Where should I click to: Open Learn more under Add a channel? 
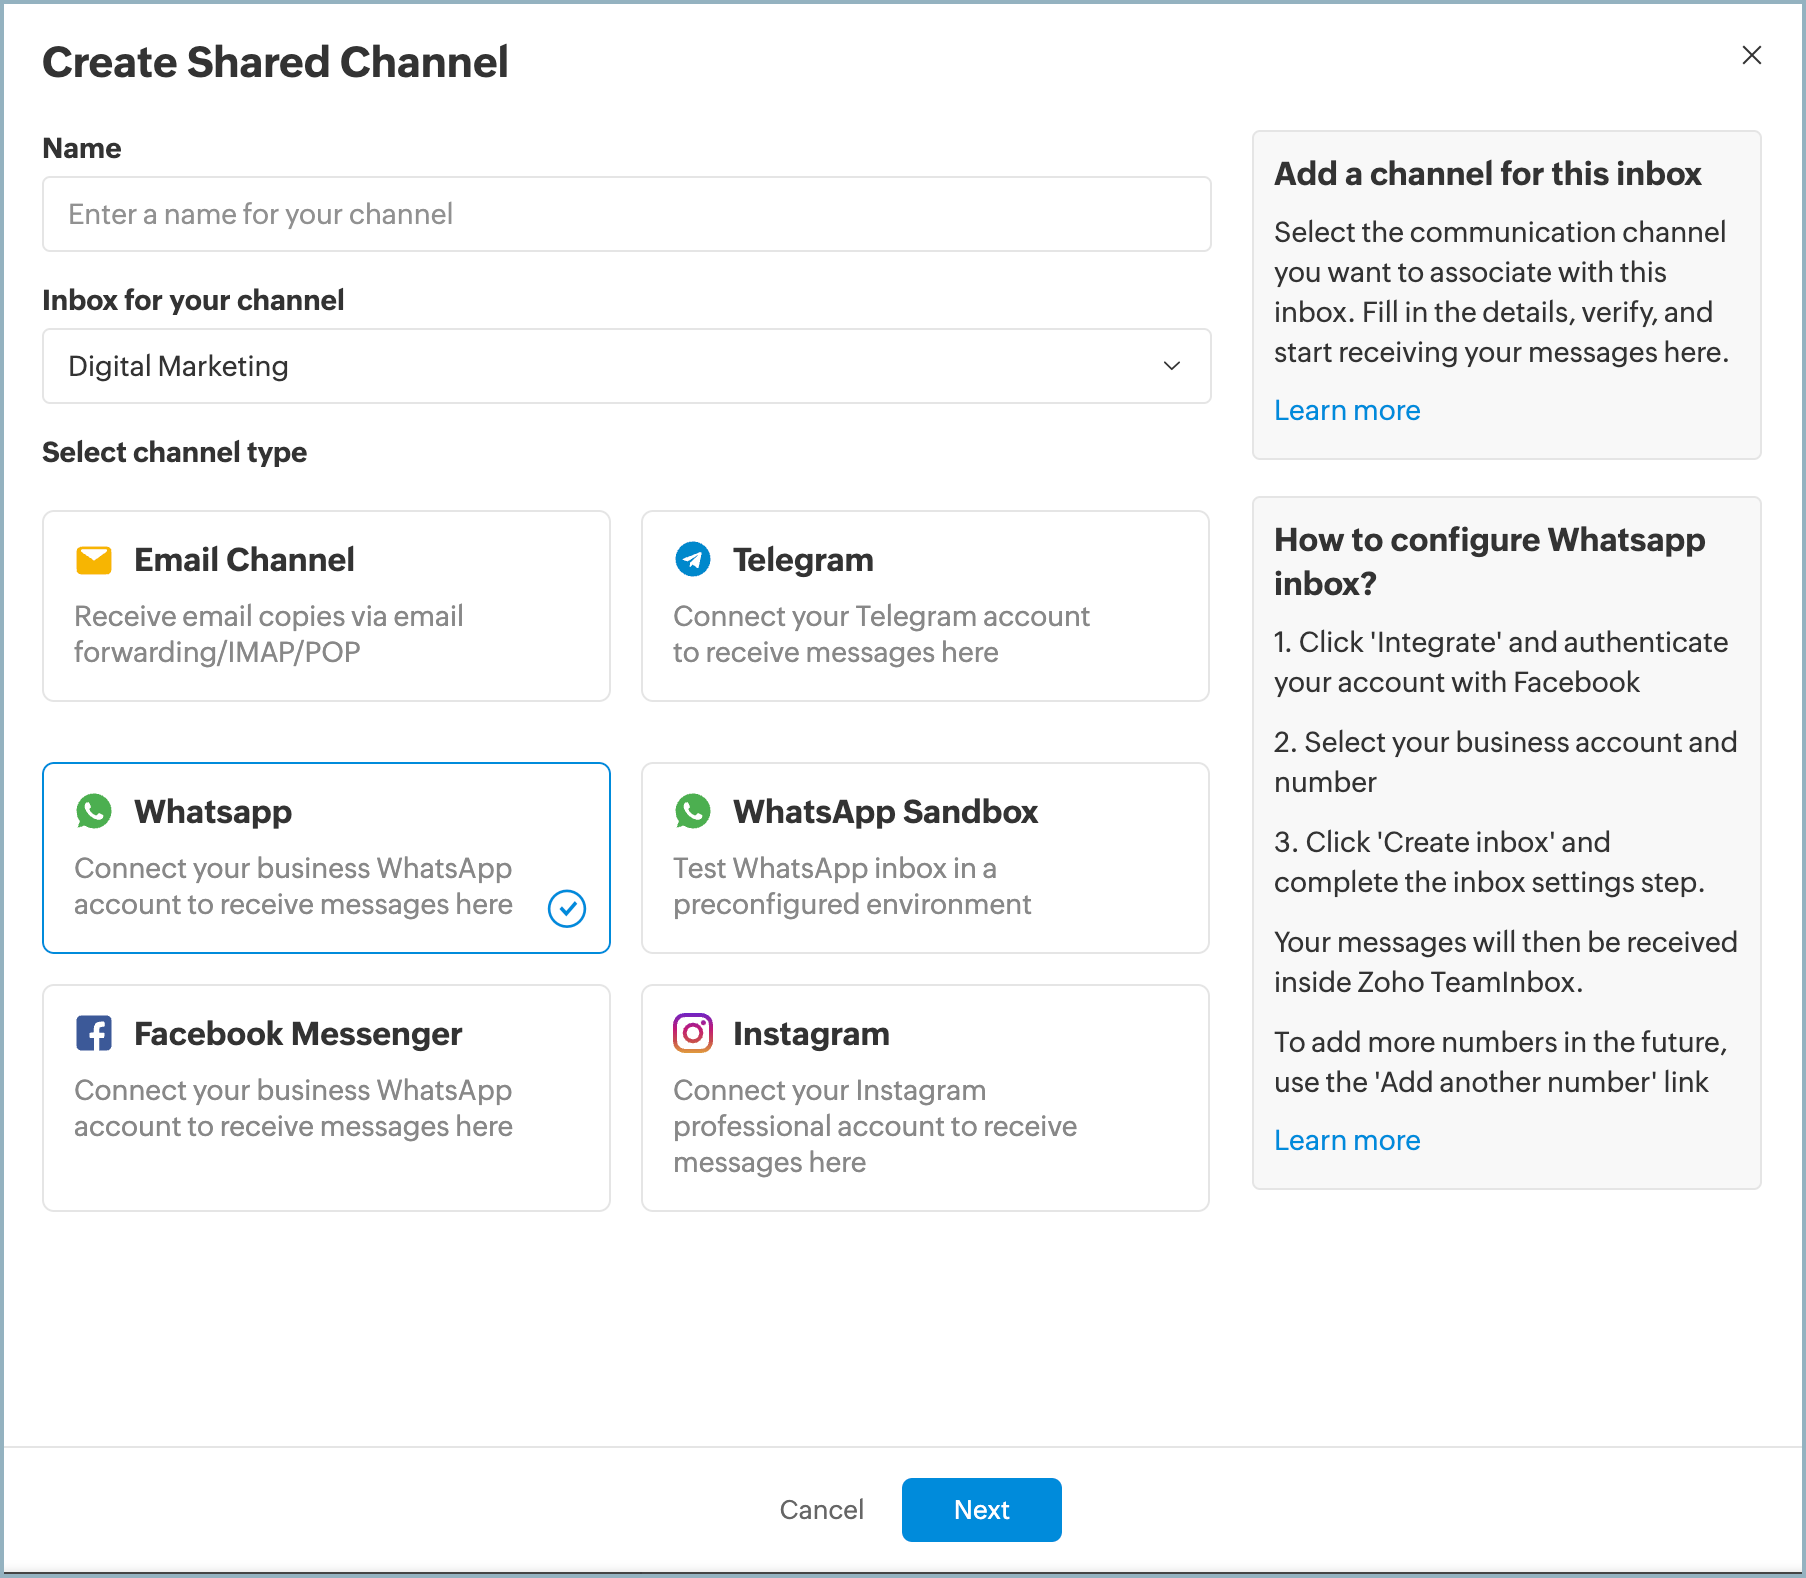click(x=1346, y=410)
